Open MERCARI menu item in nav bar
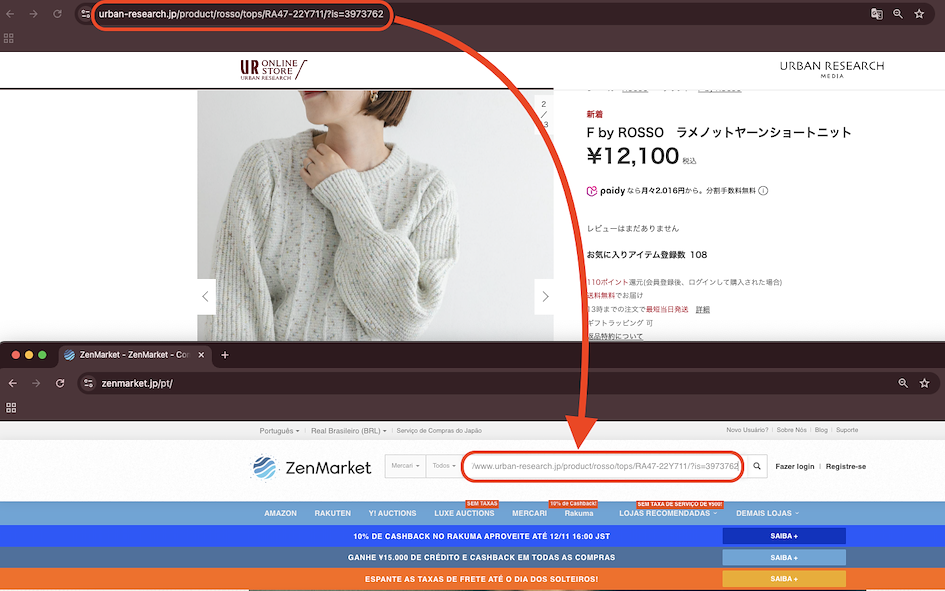 [x=529, y=513]
